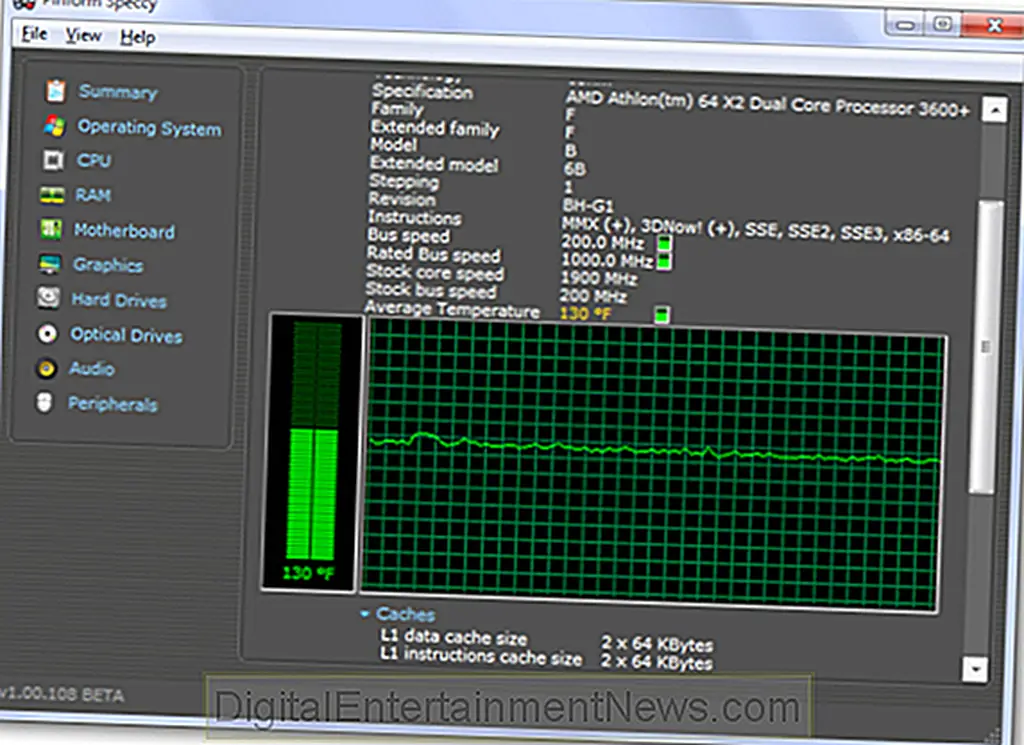This screenshot has width=1024, height=745.
Task: Open the Operating System section
Action: [x=150, y=127]
